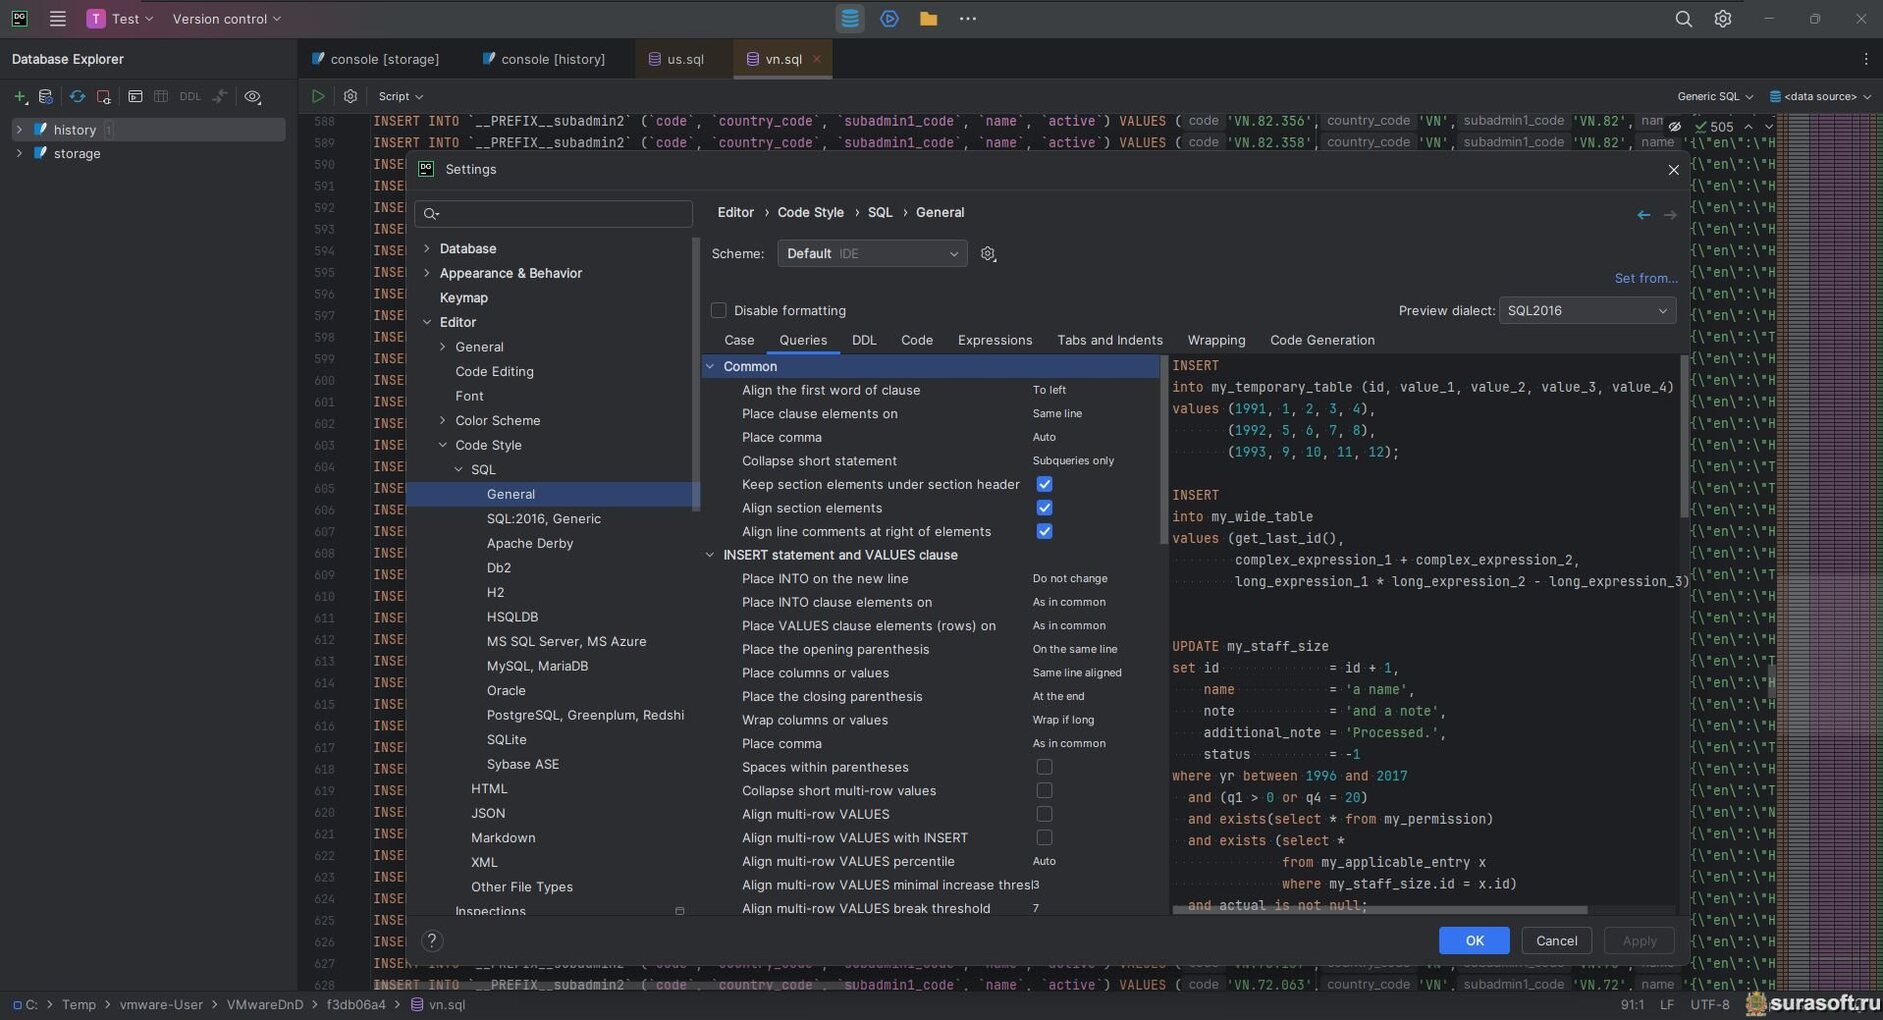Click the Files folder icon in title bar
The image size is (1883, 1020).
[x=928, y=19]
